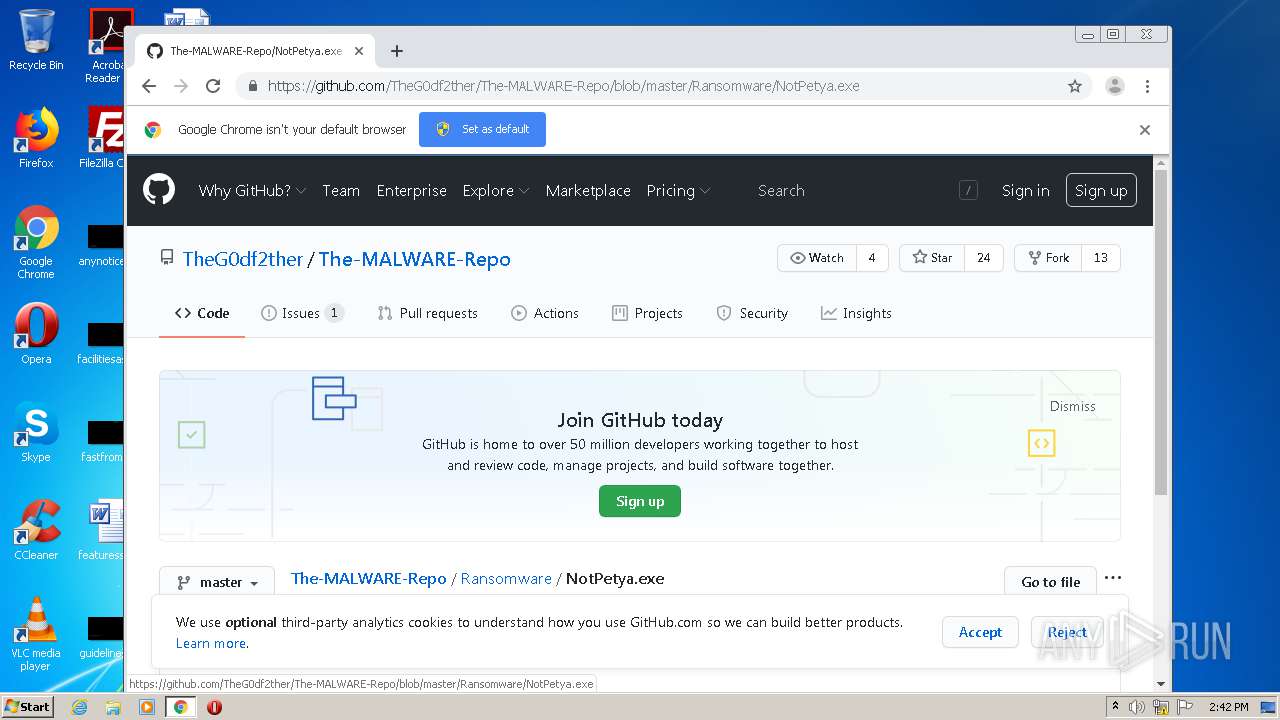Open Chrome's three-dot menu
This screenshot has height=720, width=1280.
coord(1147,86)
